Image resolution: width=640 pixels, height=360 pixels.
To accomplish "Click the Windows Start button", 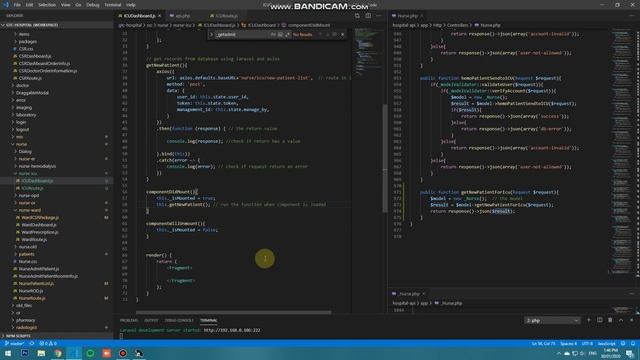I will (x=8, y=353).
